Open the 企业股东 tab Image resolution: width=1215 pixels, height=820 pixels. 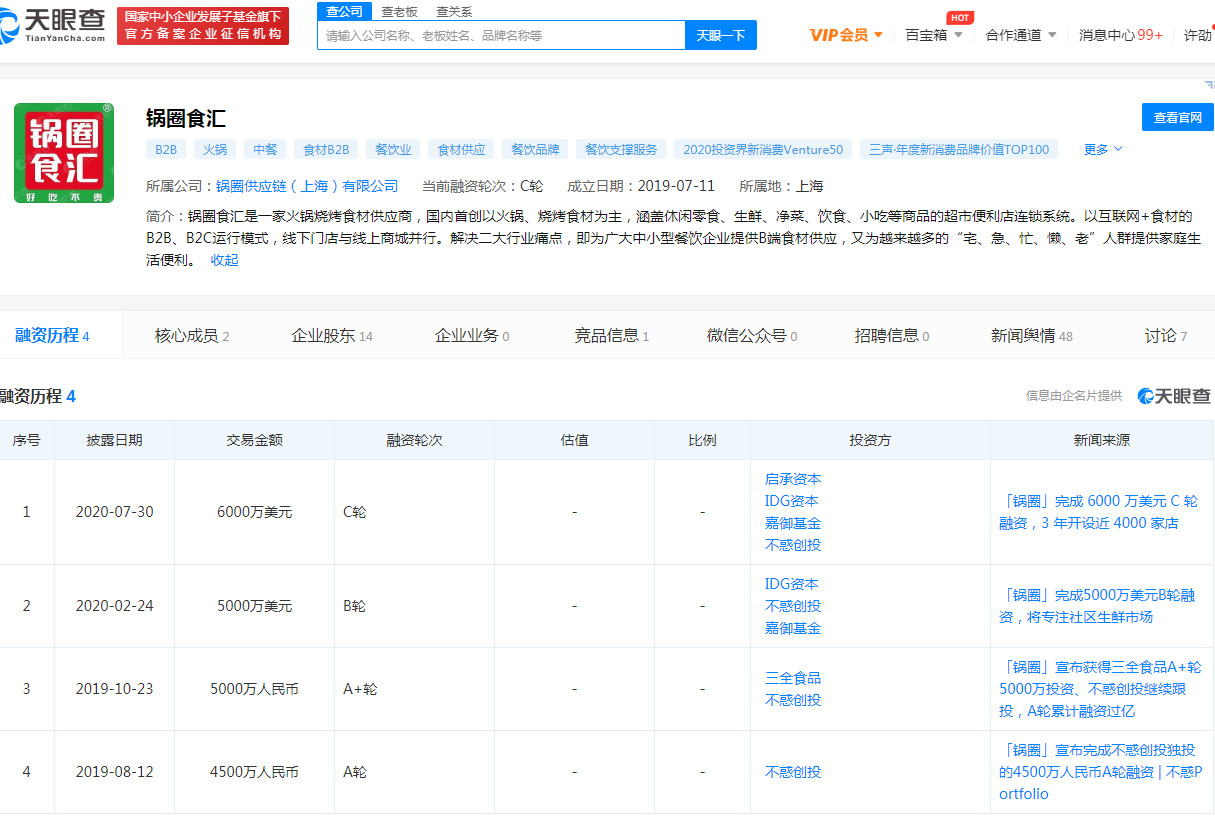click(332, 336)
